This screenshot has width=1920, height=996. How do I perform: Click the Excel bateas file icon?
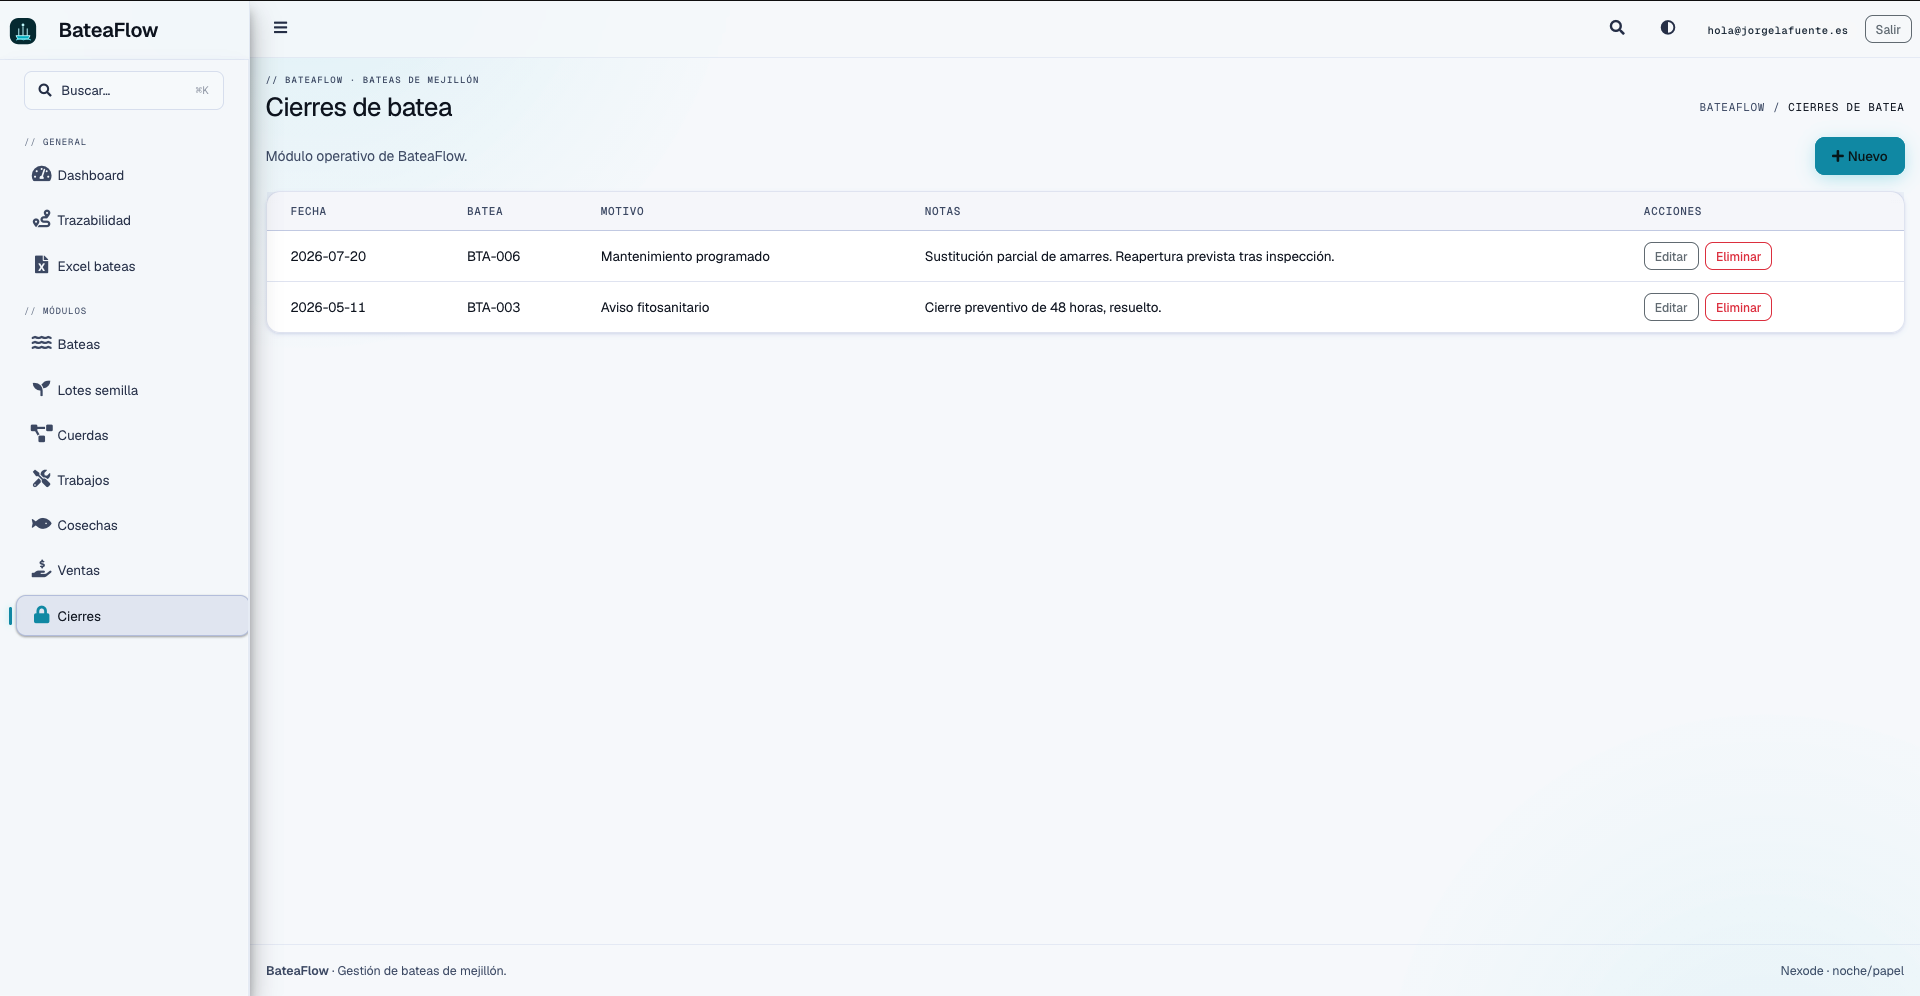click(x=41, y=265)
